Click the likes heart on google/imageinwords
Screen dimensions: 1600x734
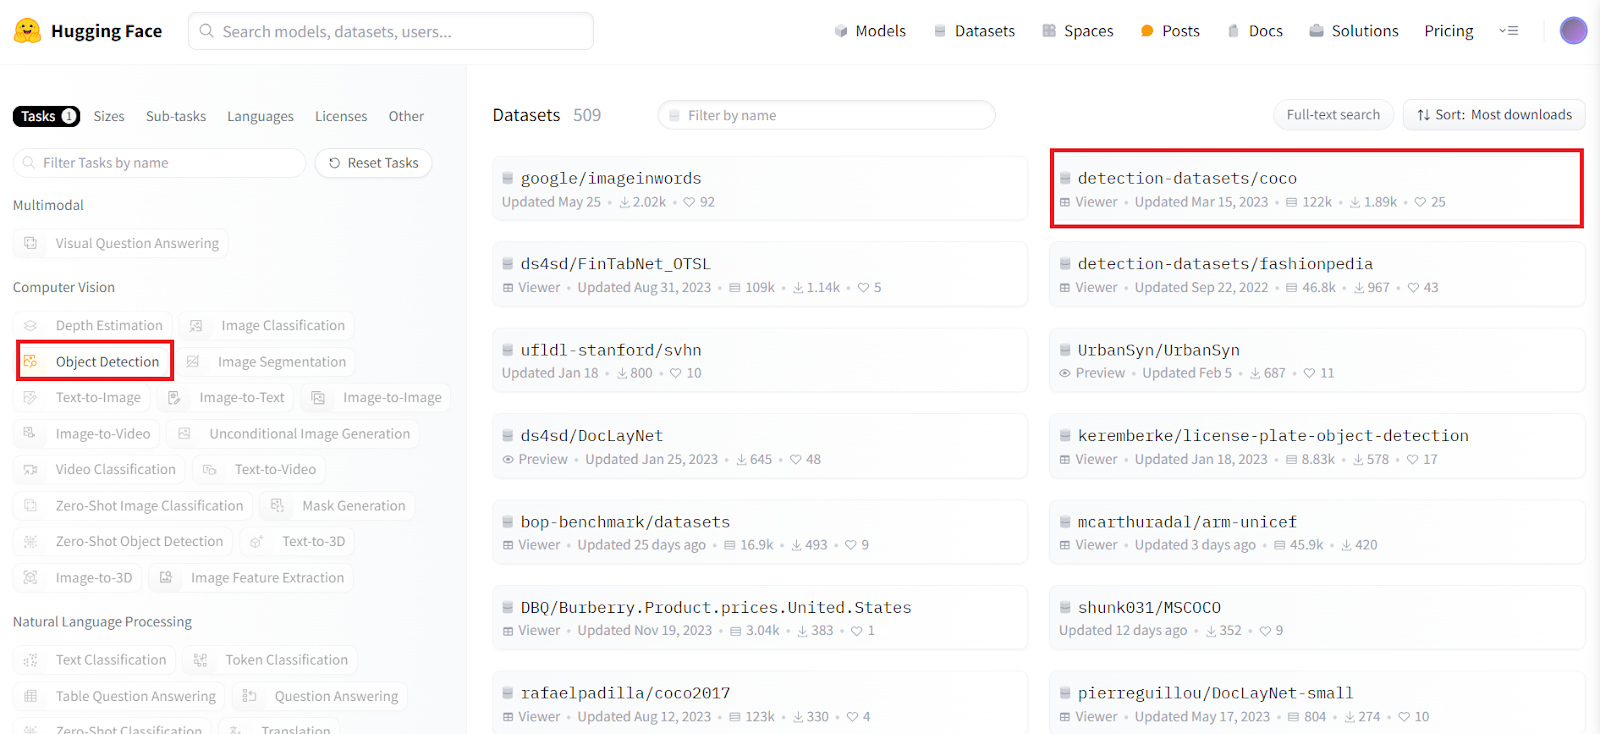pyautogui.click(x=689, y=202)
